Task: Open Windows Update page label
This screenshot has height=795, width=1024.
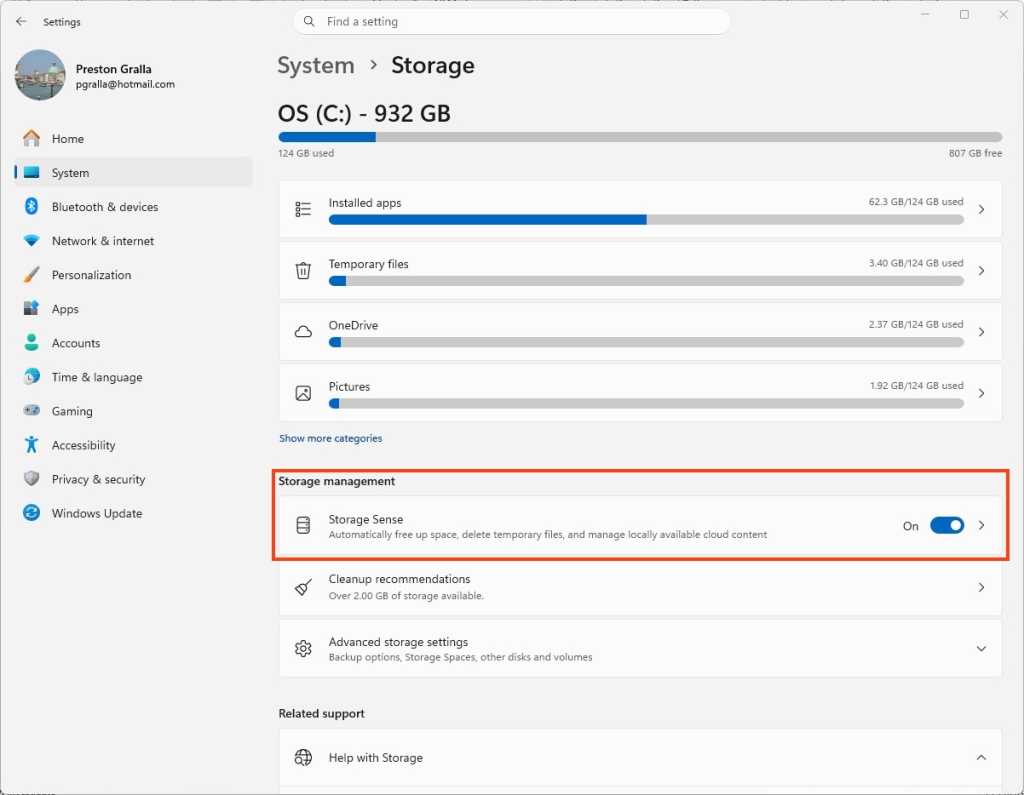Action: [x=97, y=513]
